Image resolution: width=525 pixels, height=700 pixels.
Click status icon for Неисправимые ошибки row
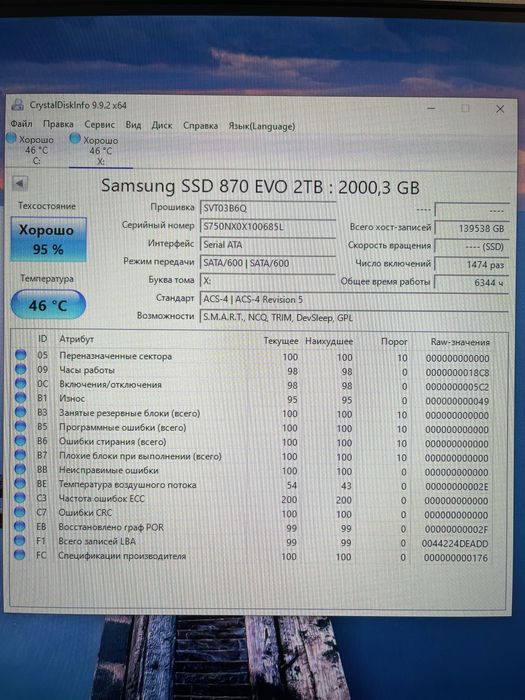coord(20,469)
